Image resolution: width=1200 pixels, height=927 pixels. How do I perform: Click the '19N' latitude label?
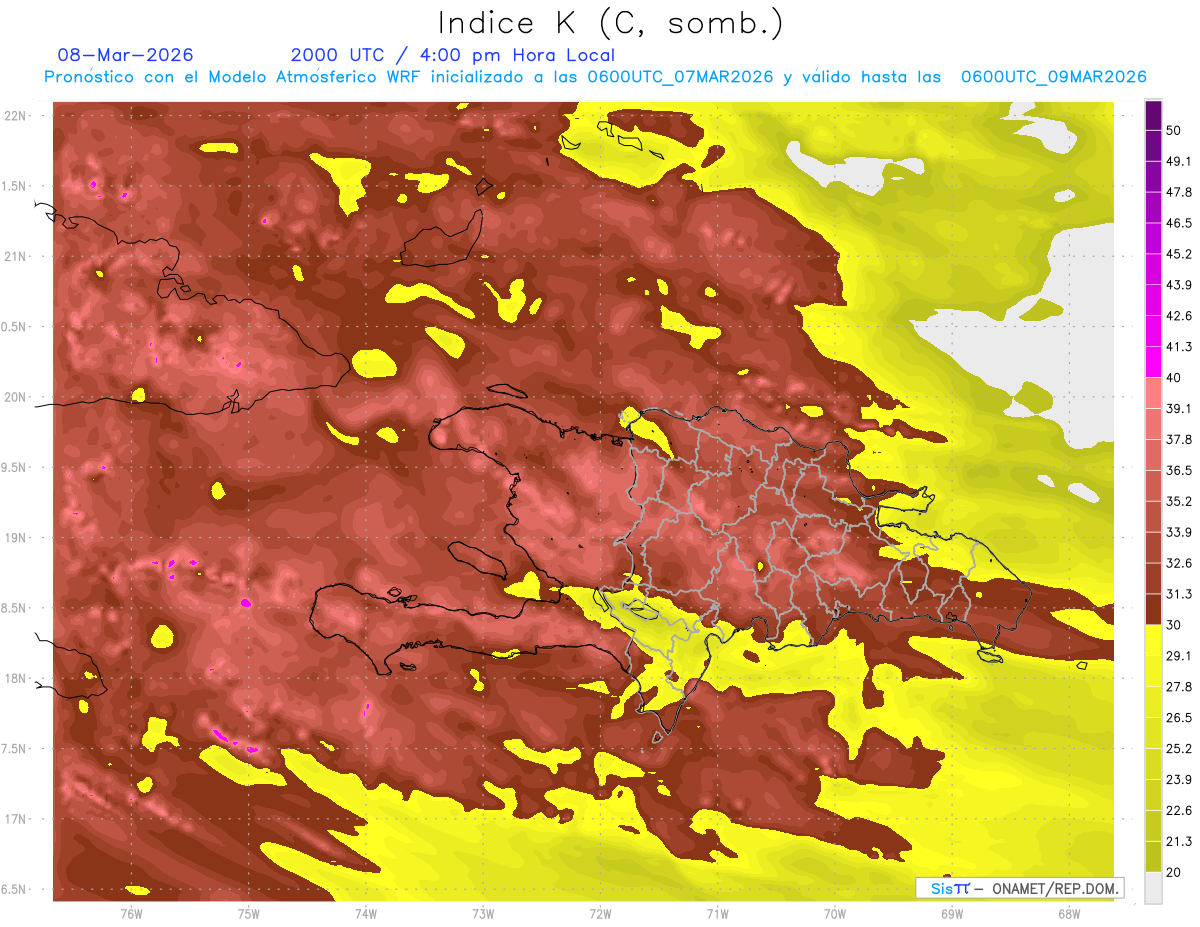click(x=17, y=537)
